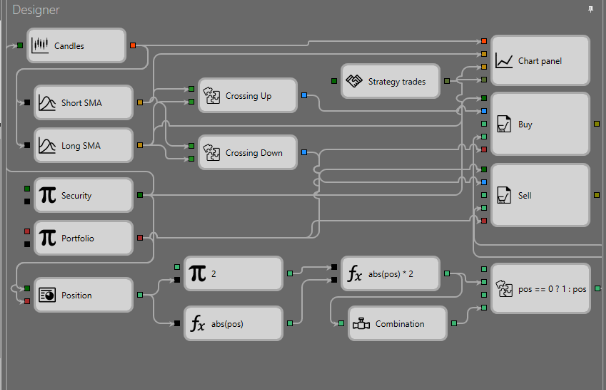
Task: Click the Sell order document icon
Action: coord(504,195)
